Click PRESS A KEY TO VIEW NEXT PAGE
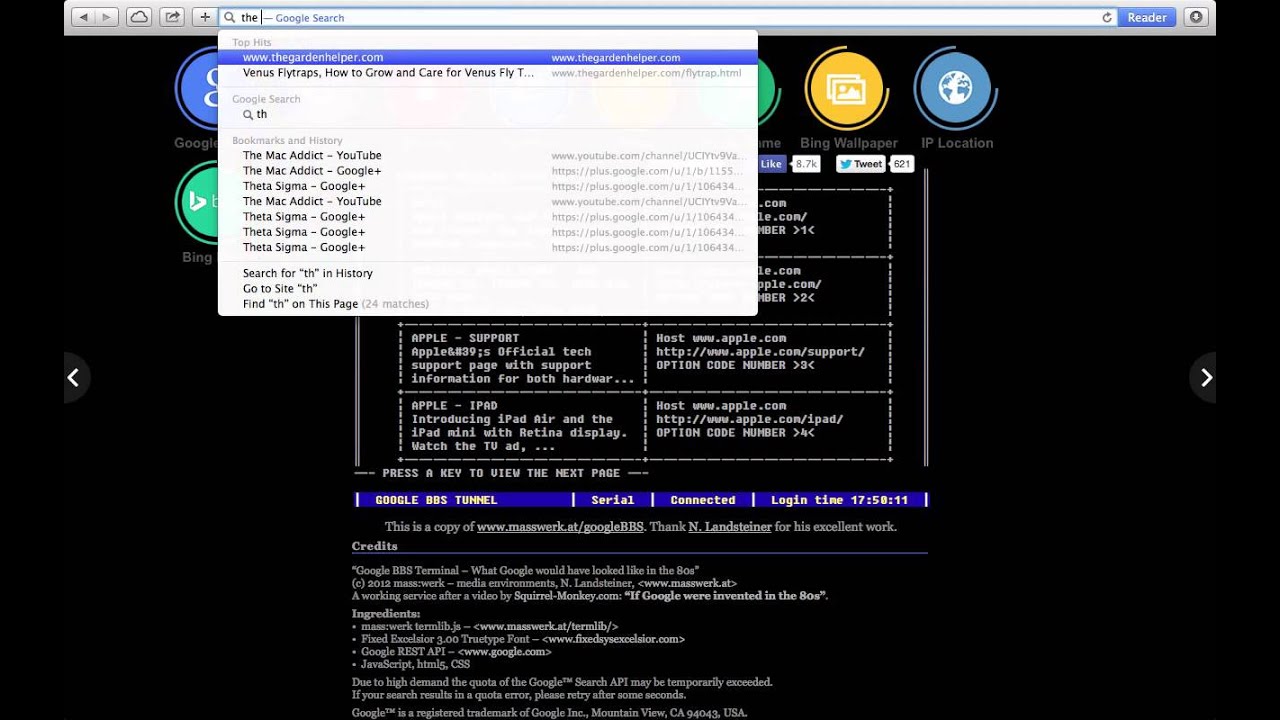 501,473
